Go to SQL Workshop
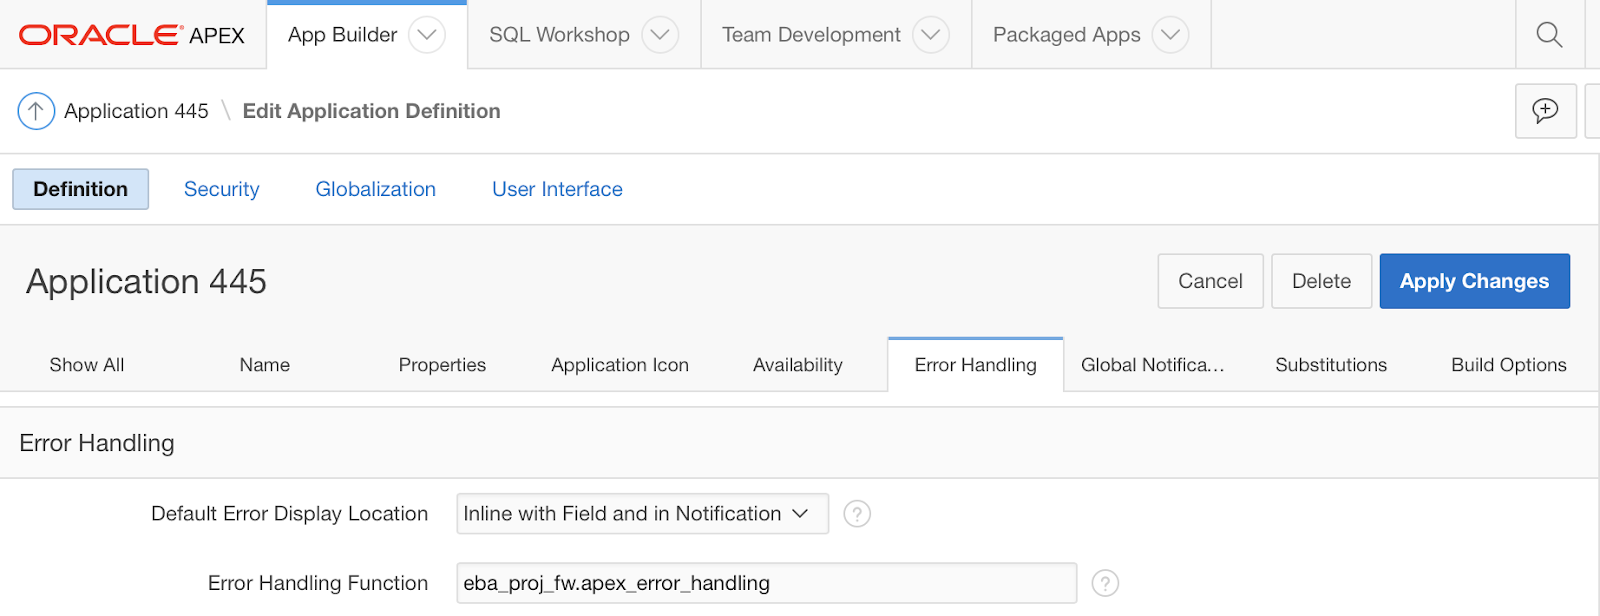 pyautogui.click(x=559, y=35)
